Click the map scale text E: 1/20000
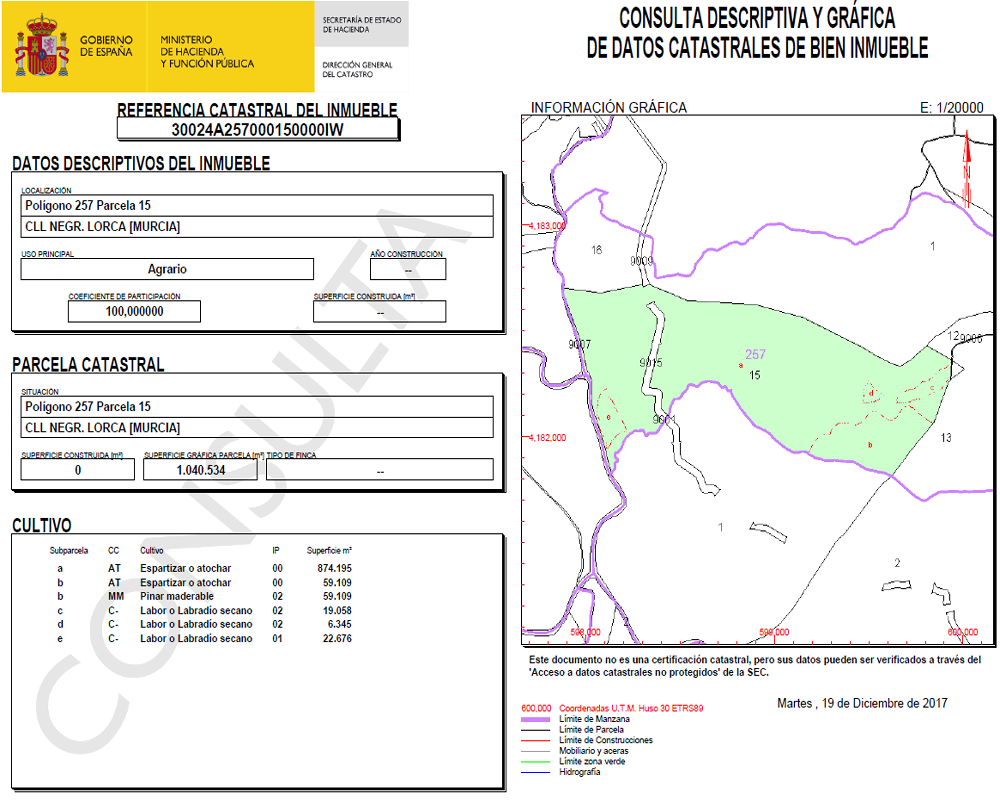 point(952,108)
